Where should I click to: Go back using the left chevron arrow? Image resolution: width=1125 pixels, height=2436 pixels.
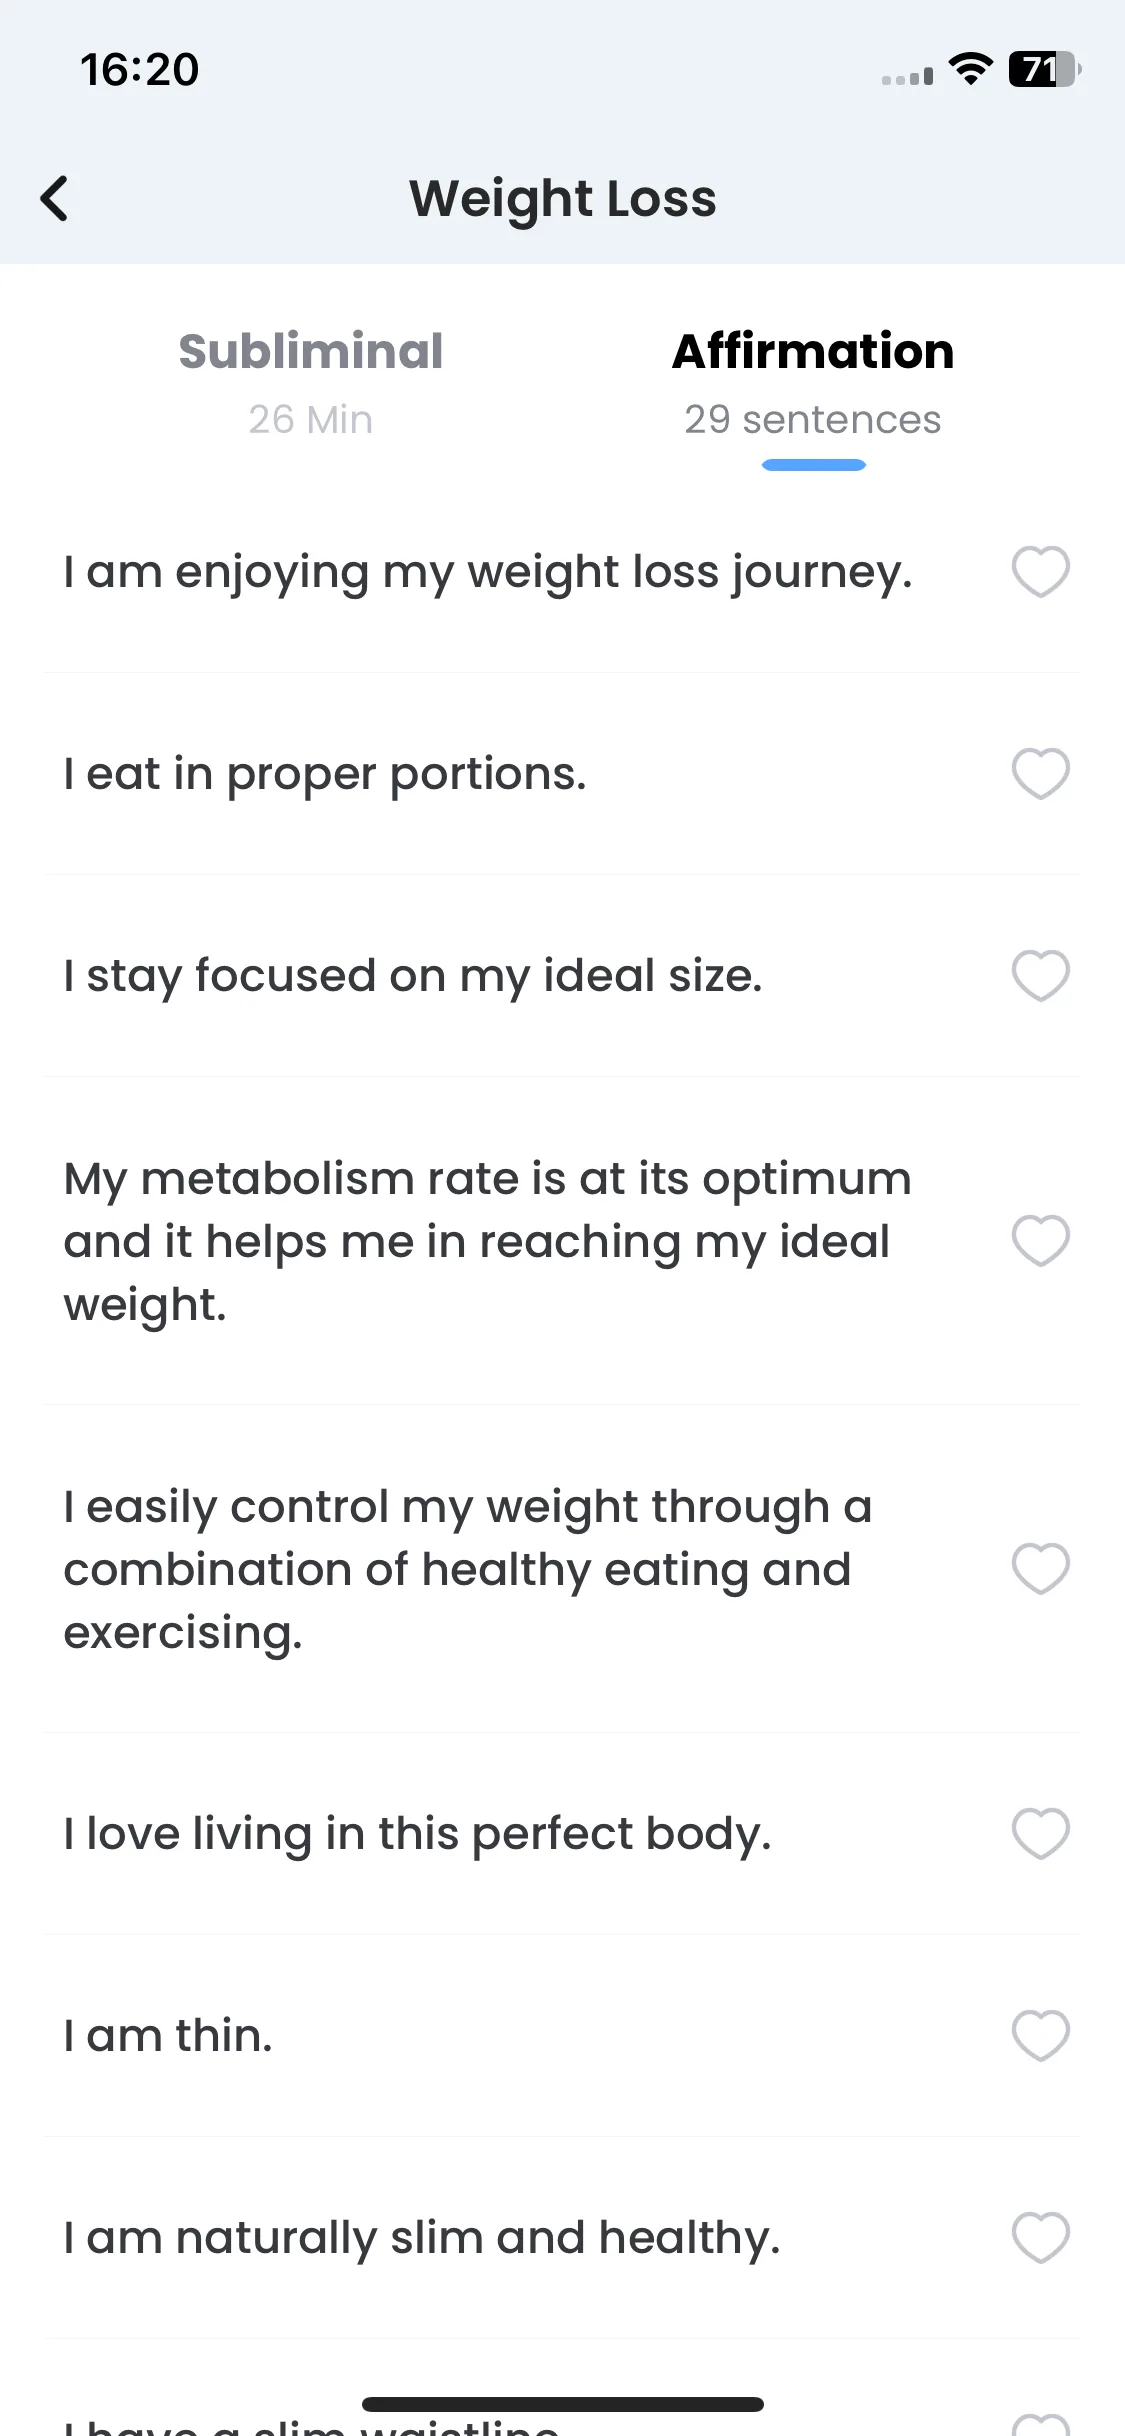point(55,198)
